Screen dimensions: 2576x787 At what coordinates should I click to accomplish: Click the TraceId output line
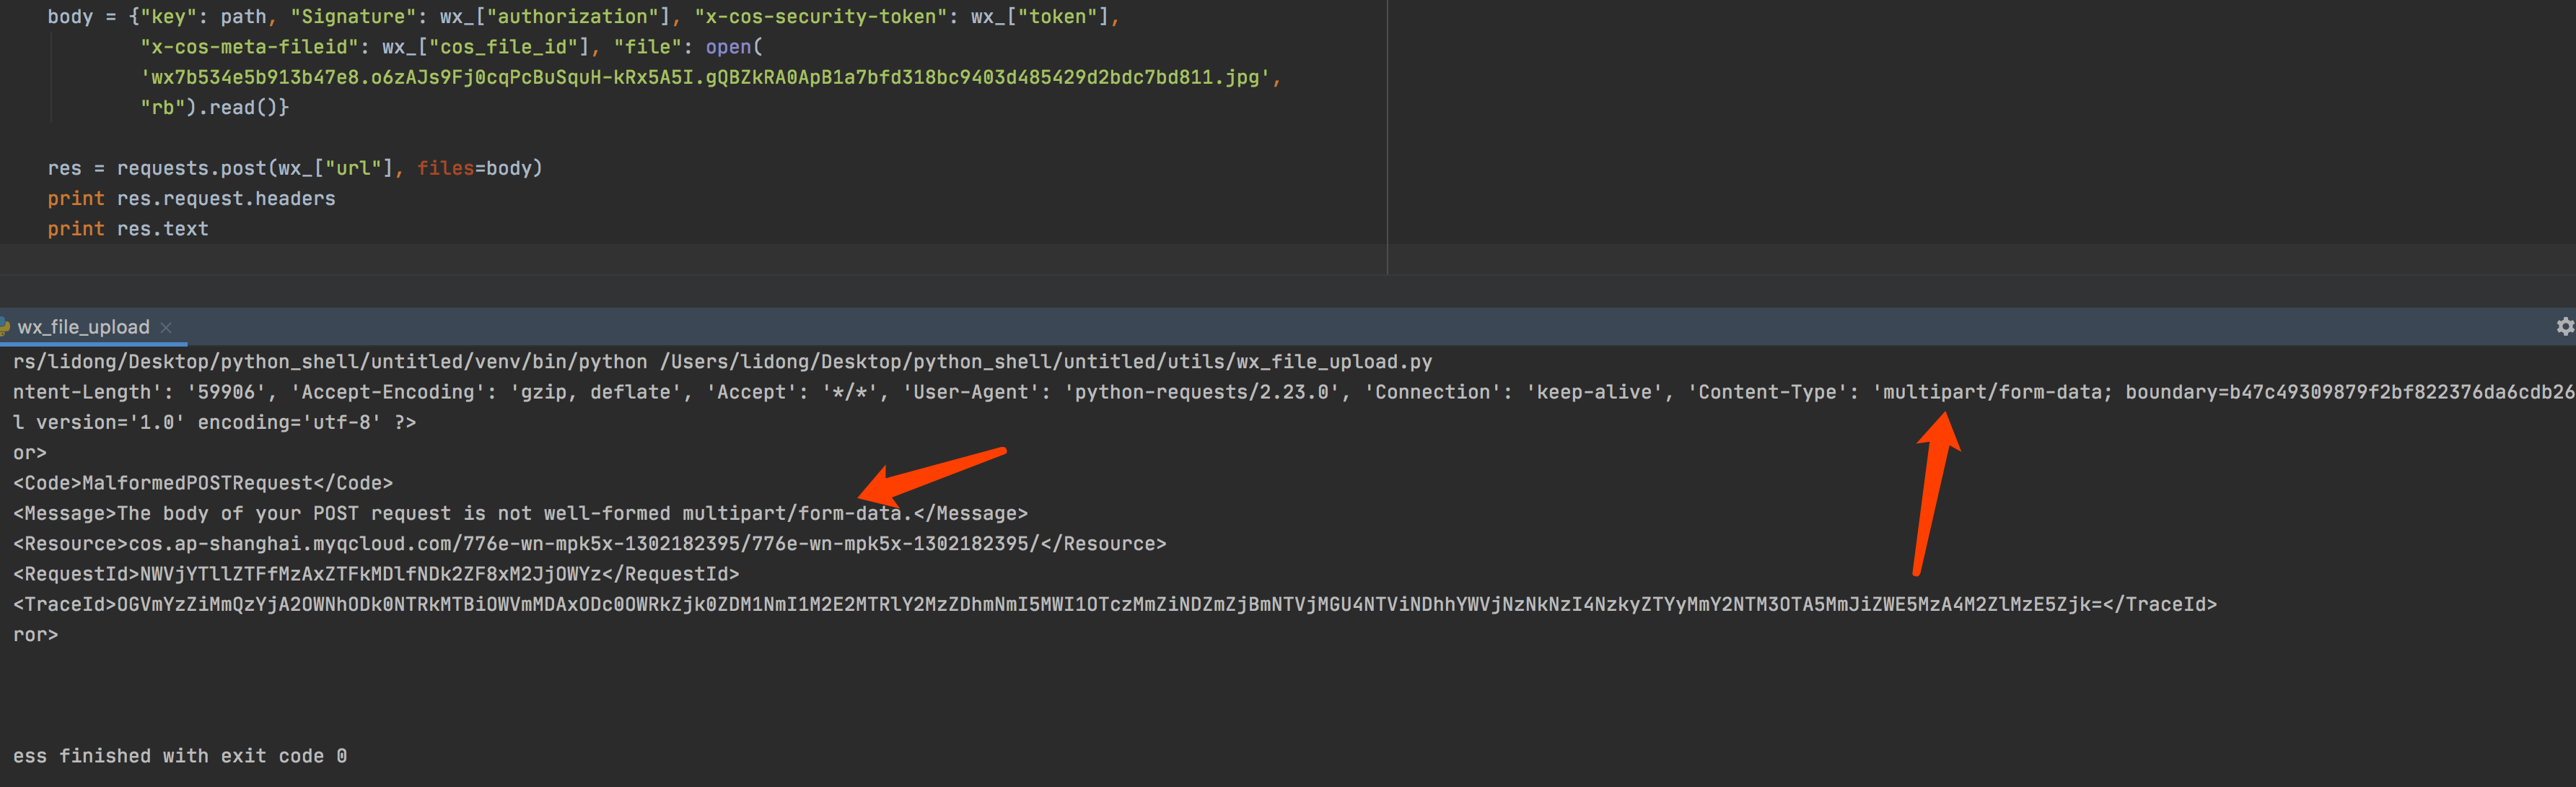pos(1114,604)
